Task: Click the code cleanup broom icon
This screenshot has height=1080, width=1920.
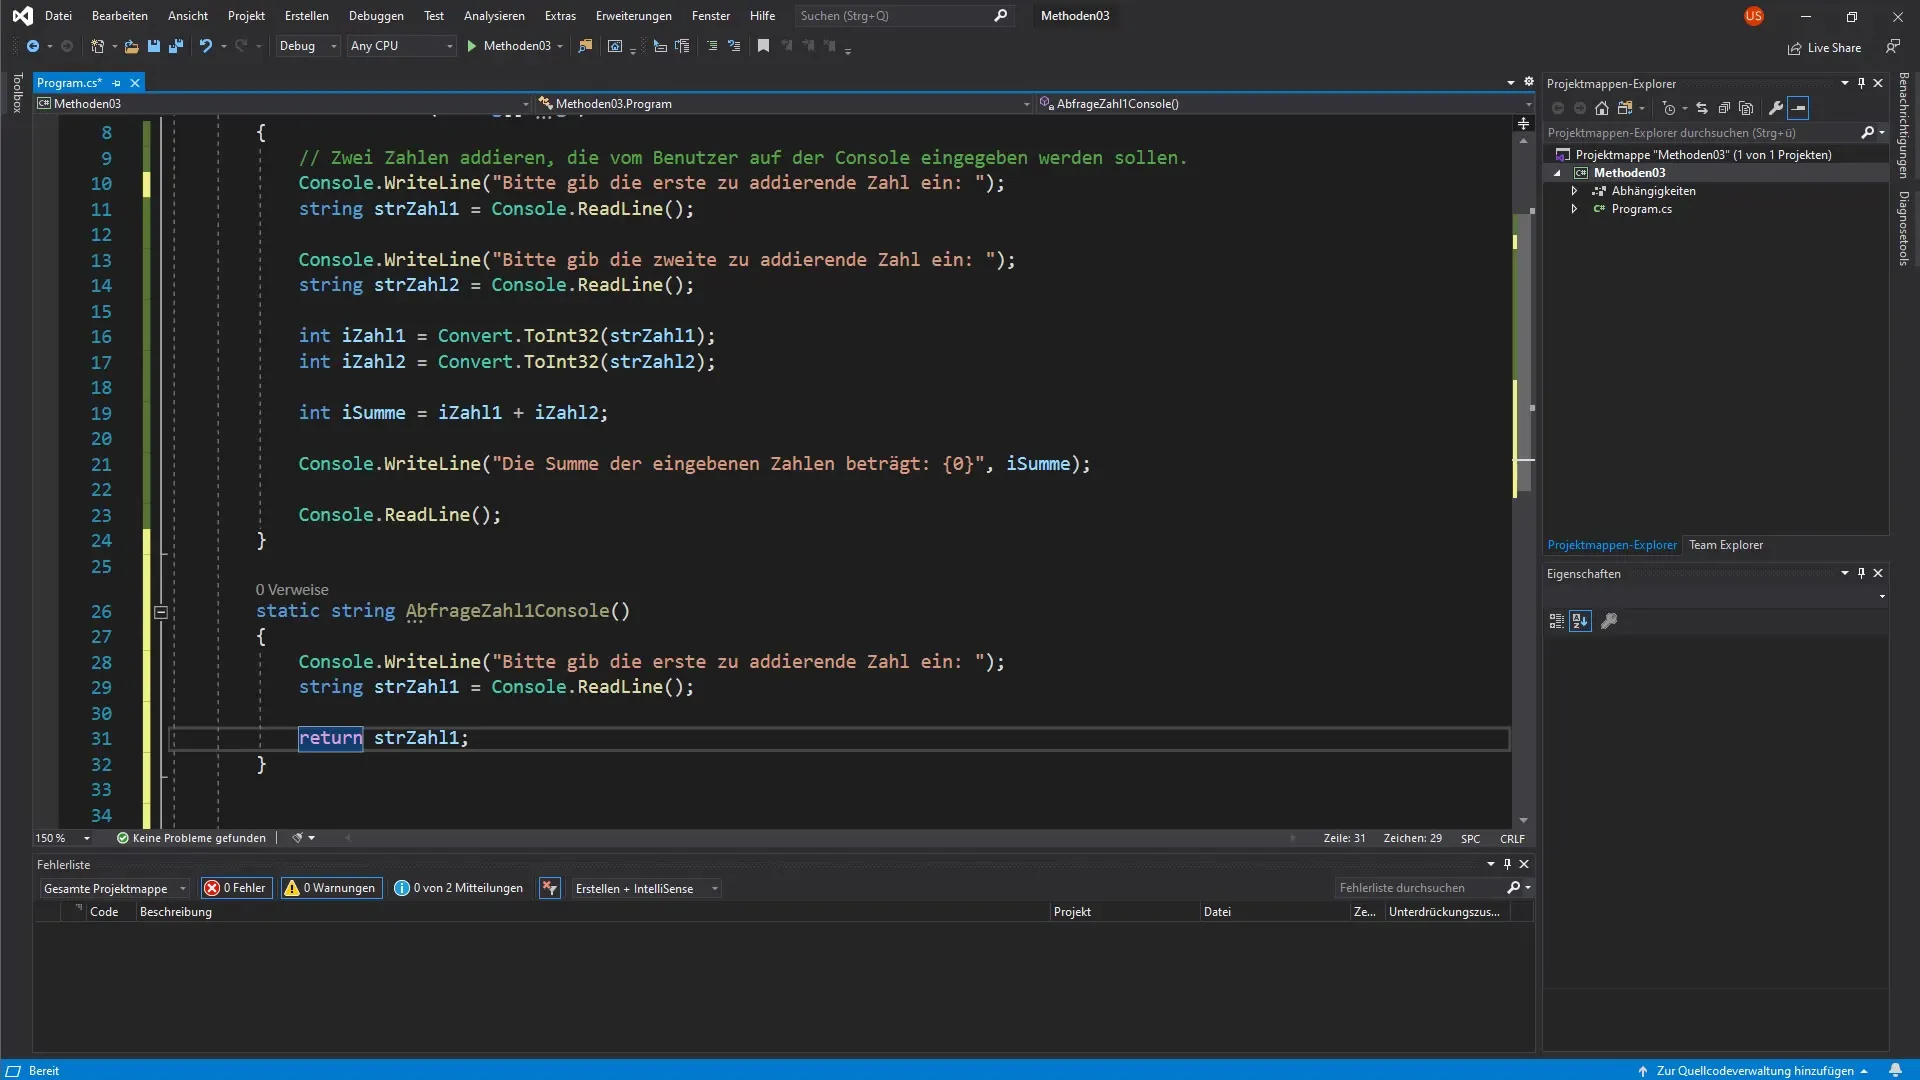Action: pos(297,838)
